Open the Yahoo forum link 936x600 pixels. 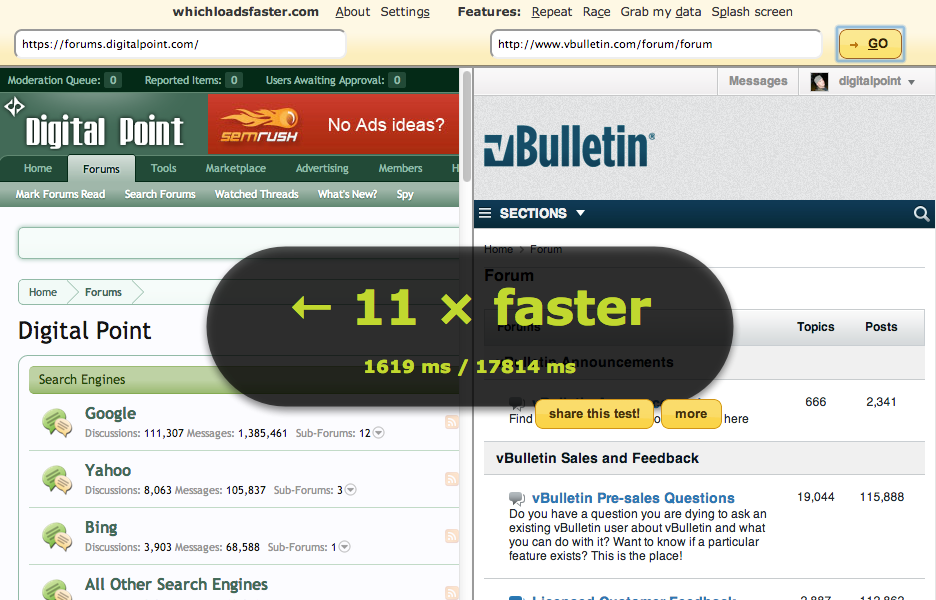(108, 470)
